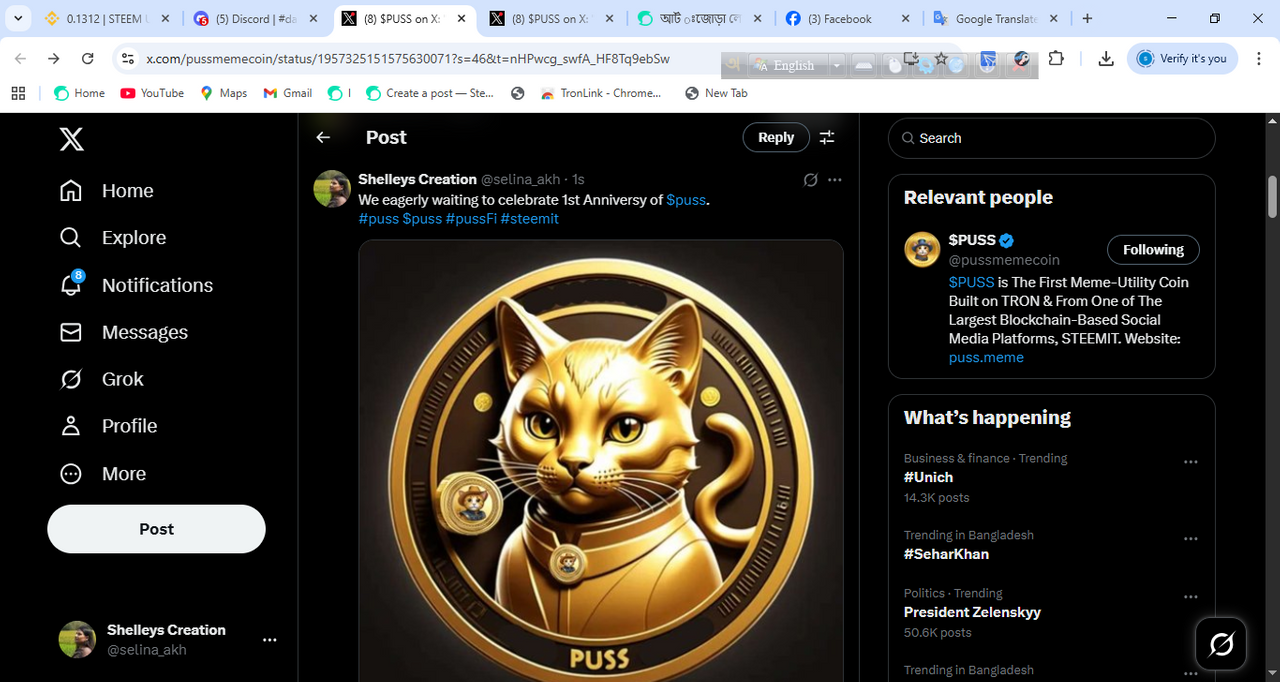Open the language bar English dropdown arrow
The height and width of the screenshot is (682, 1280).
click(x=836, y=65)
